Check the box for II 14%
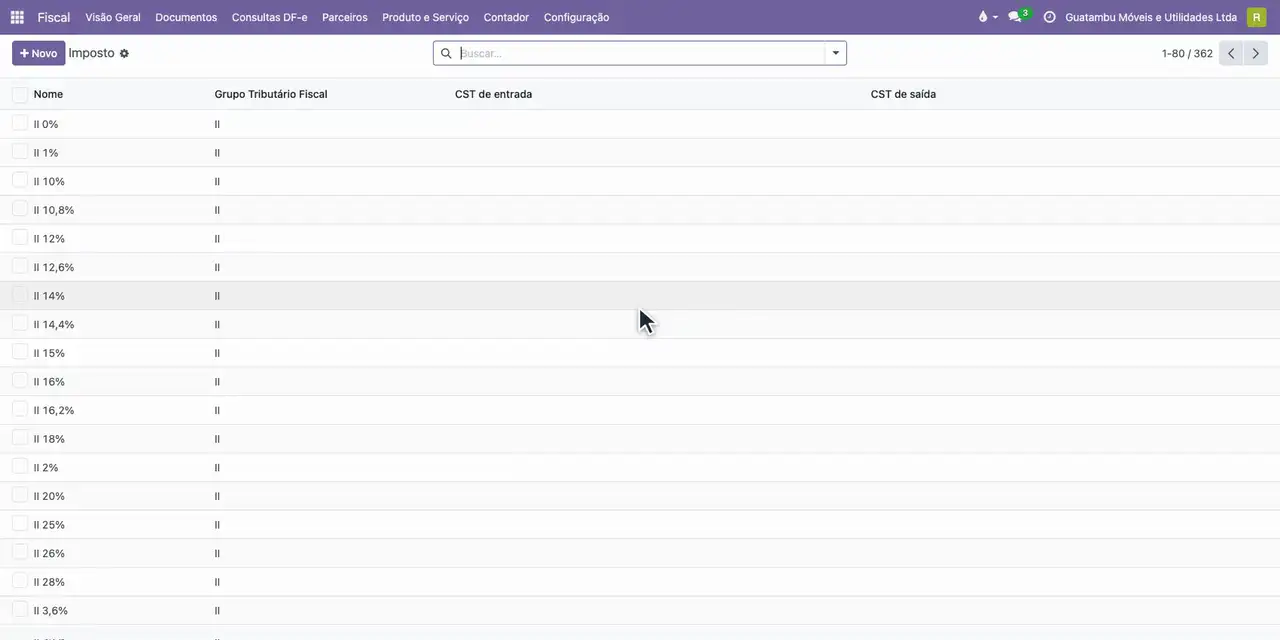This screenshot has width=1280, height=640. click(20, 295)
